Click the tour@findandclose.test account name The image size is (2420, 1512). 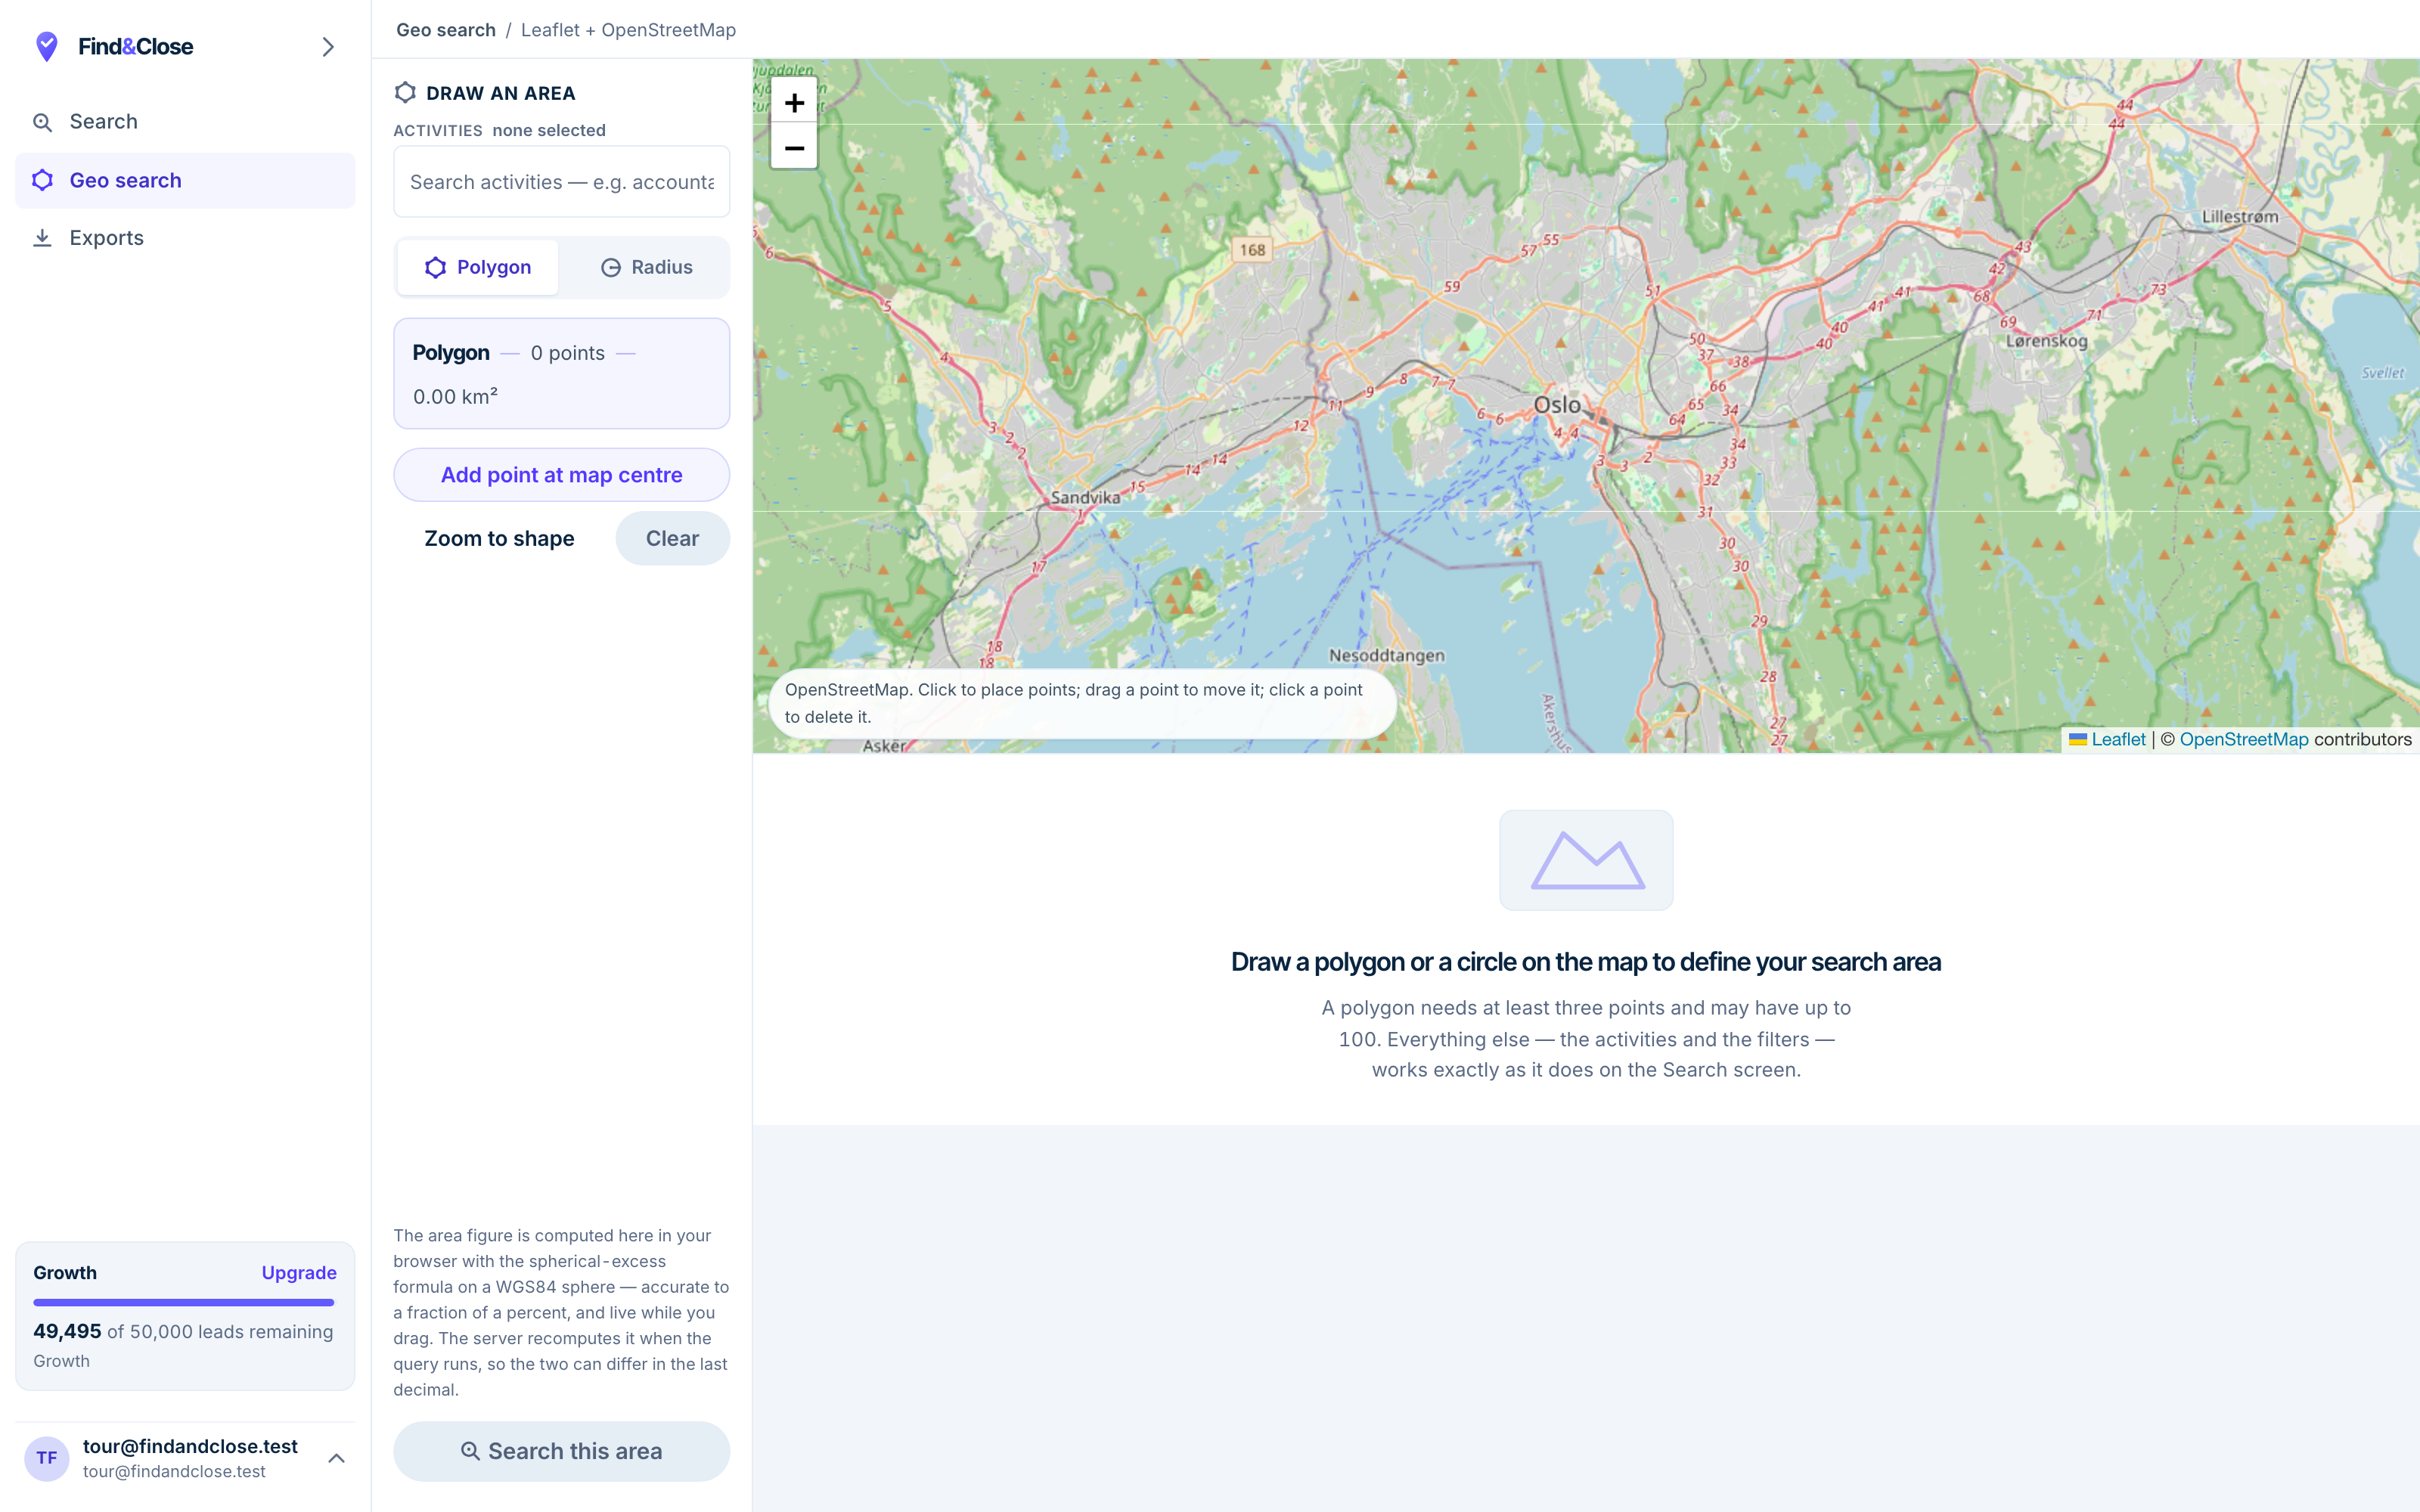click(190, 1447)
